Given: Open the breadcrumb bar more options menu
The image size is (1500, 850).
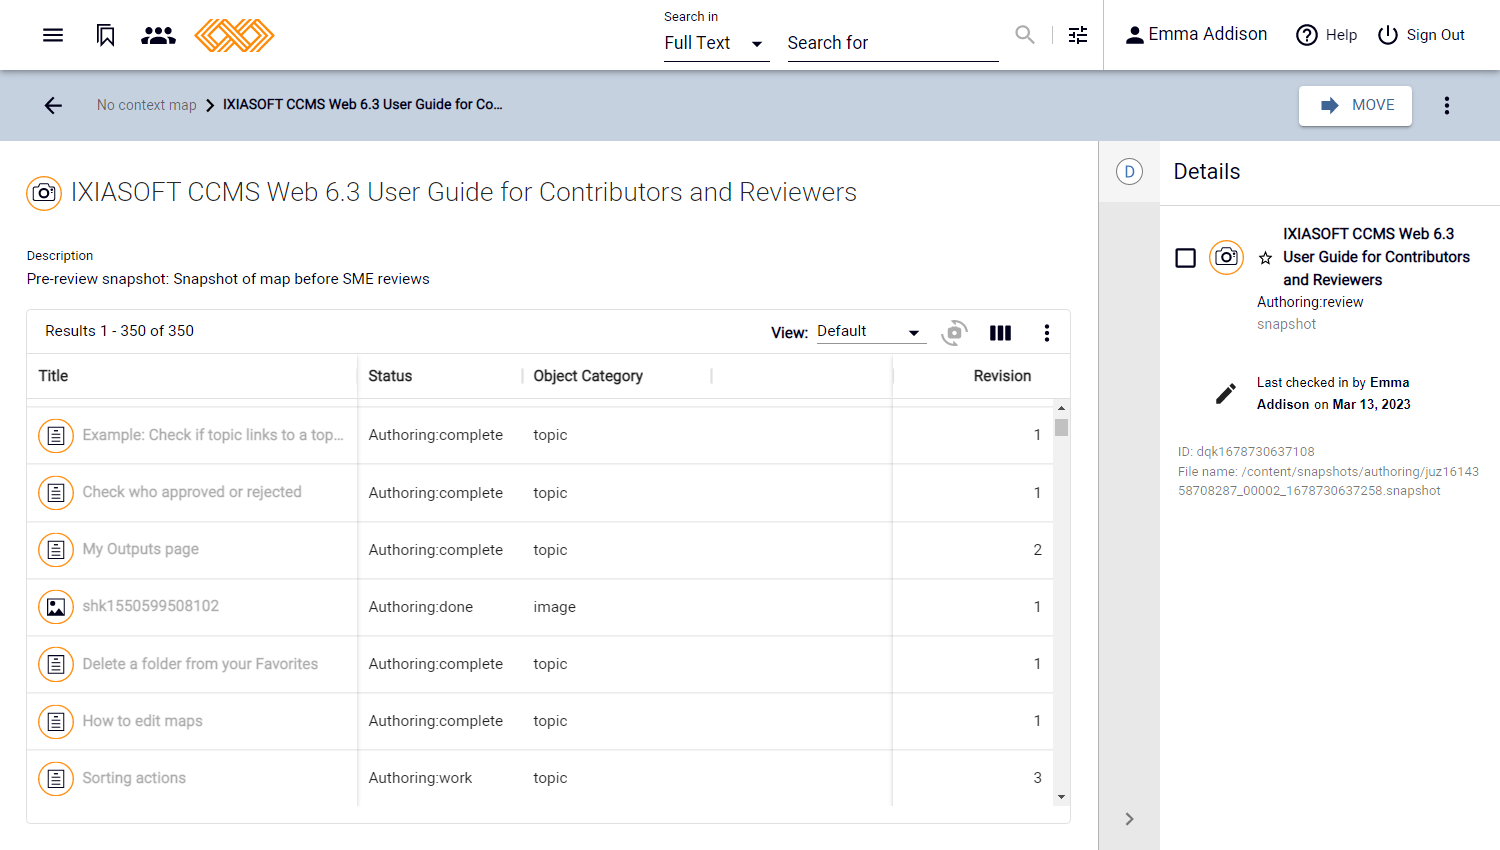Looking at the screenshot, I should [1447, 105].
